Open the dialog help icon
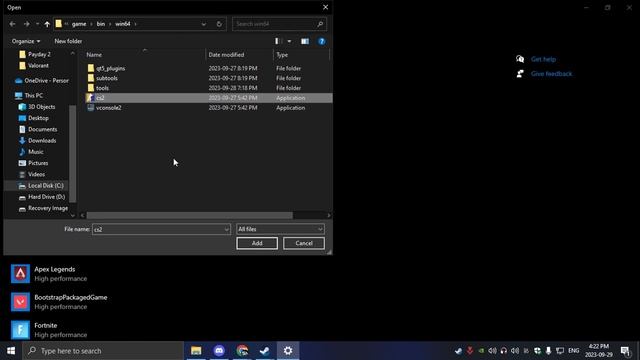Screen dimensions: 640x360 (x=322, y=41)
